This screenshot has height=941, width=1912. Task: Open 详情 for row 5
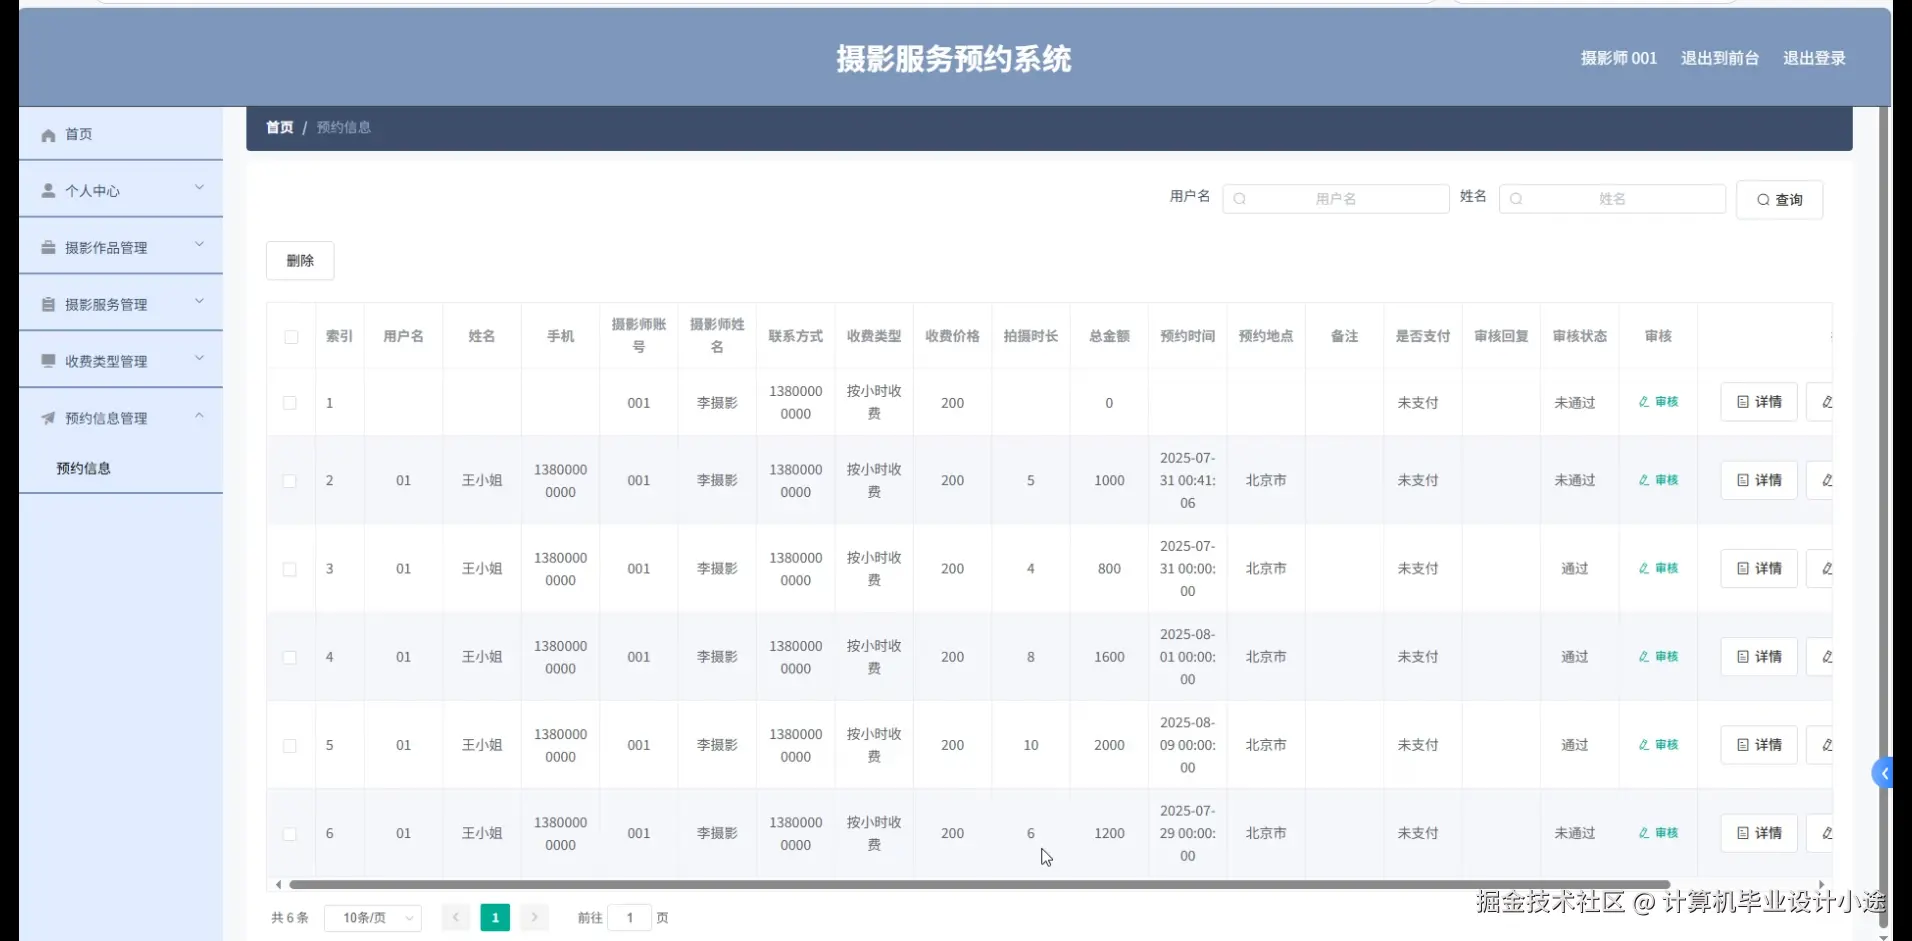point(1759,745)
